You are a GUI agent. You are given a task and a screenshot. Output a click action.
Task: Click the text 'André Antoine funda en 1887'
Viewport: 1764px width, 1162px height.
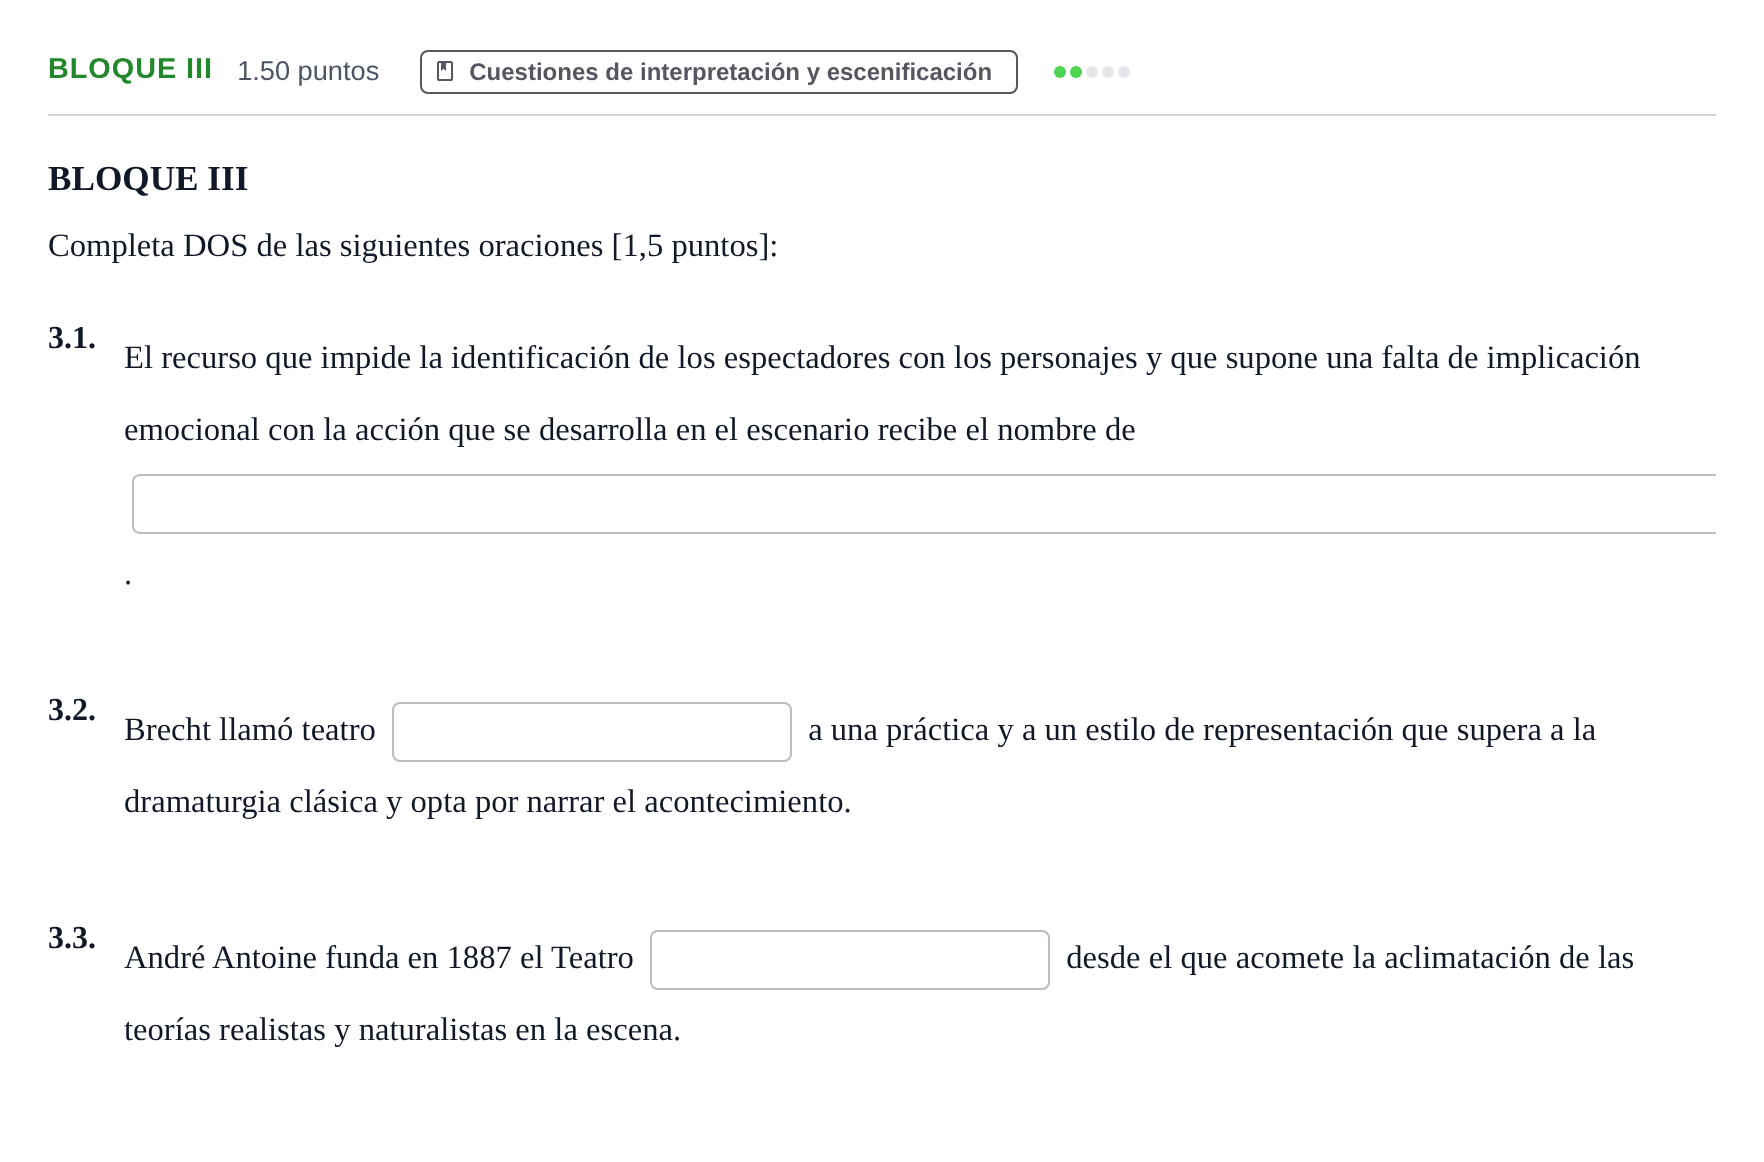(319, 958)
